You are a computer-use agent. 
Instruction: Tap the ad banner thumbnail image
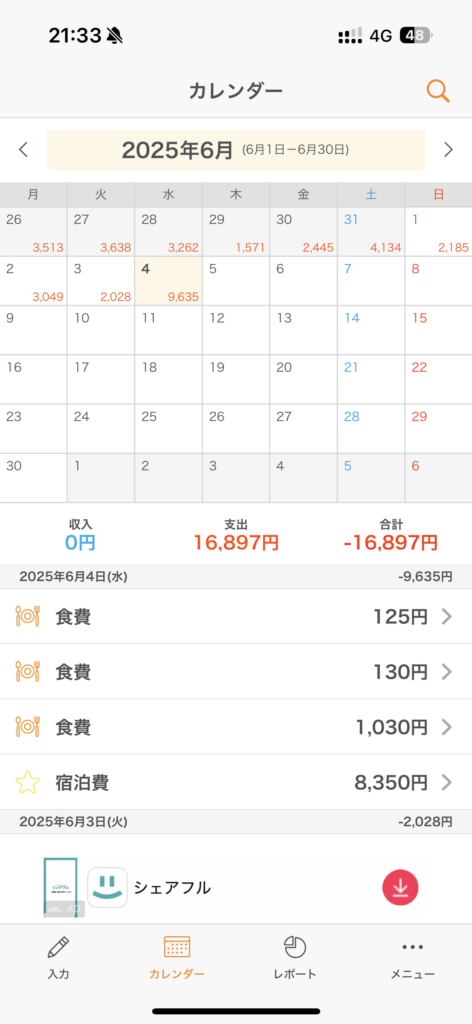(61, 888)
